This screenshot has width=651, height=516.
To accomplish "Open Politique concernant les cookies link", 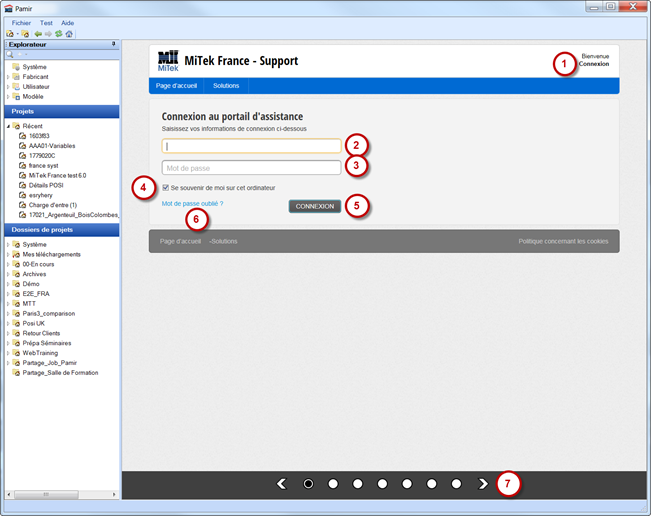I will pos(563,241).
